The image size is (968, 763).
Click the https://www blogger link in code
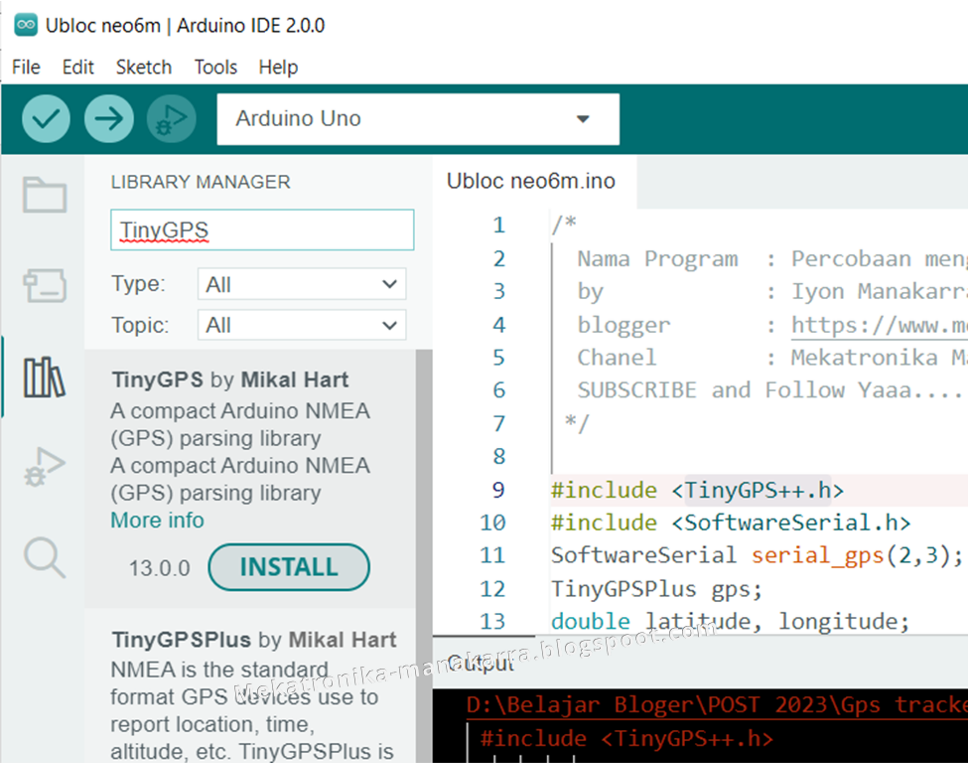click(x=879, y=325)
